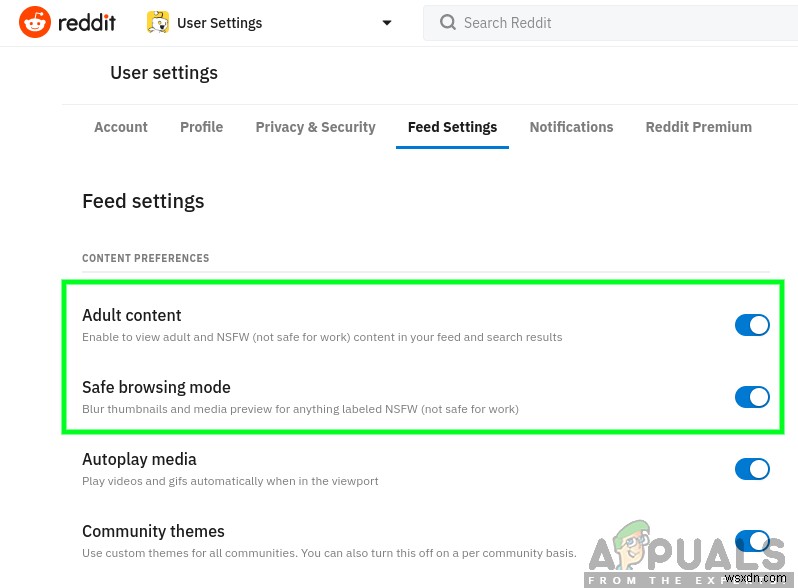Click the 'Community themes' setting title

(x=153, y=531)
